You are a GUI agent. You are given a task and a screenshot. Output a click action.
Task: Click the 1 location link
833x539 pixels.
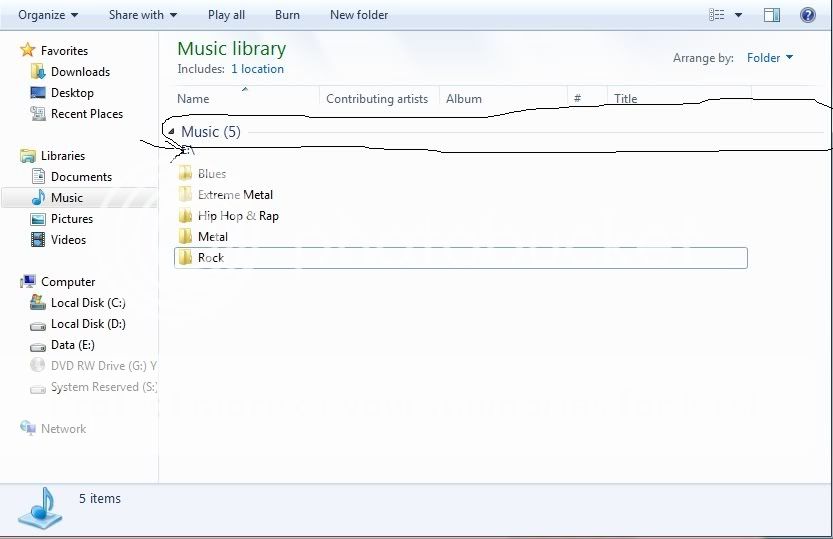(257, 69)
